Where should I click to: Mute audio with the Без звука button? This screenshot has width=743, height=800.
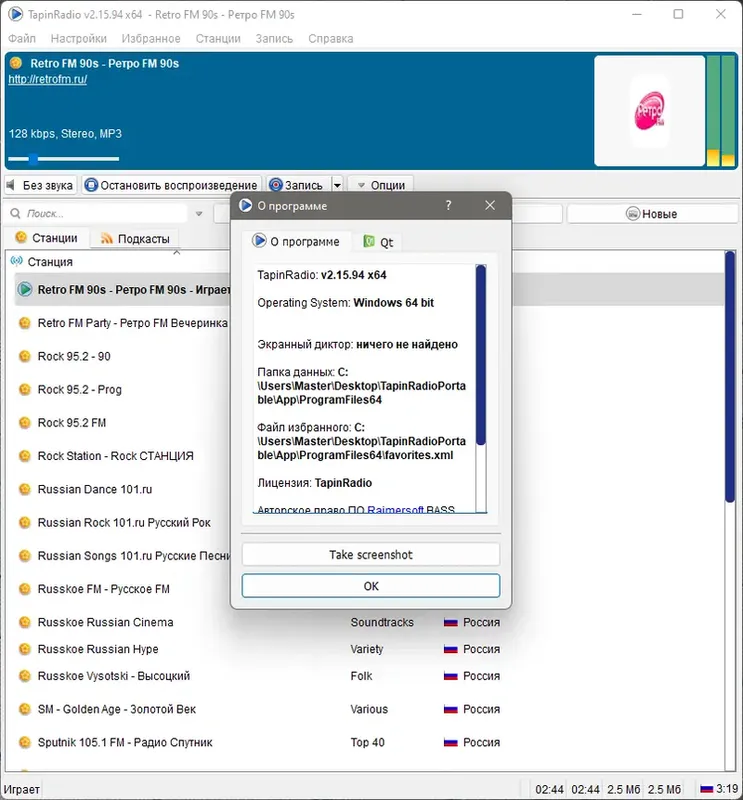tap(40, 185)
